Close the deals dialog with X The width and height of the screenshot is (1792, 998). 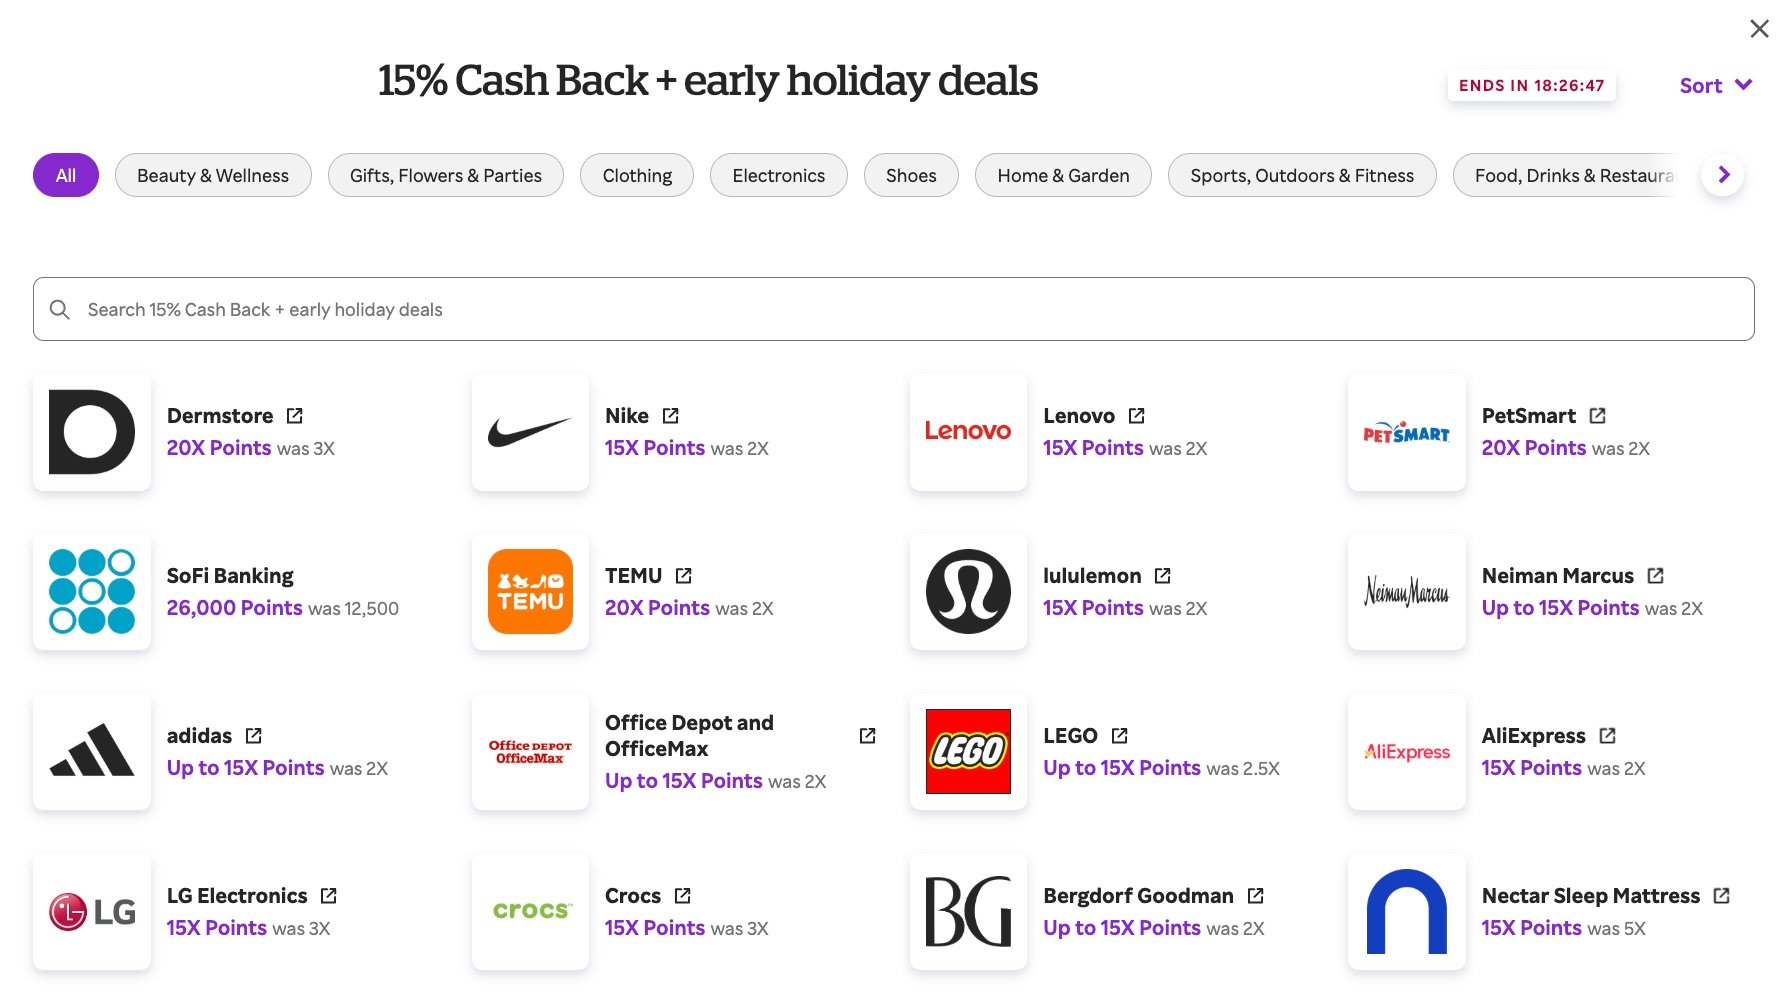click(x=1759, y=29)
